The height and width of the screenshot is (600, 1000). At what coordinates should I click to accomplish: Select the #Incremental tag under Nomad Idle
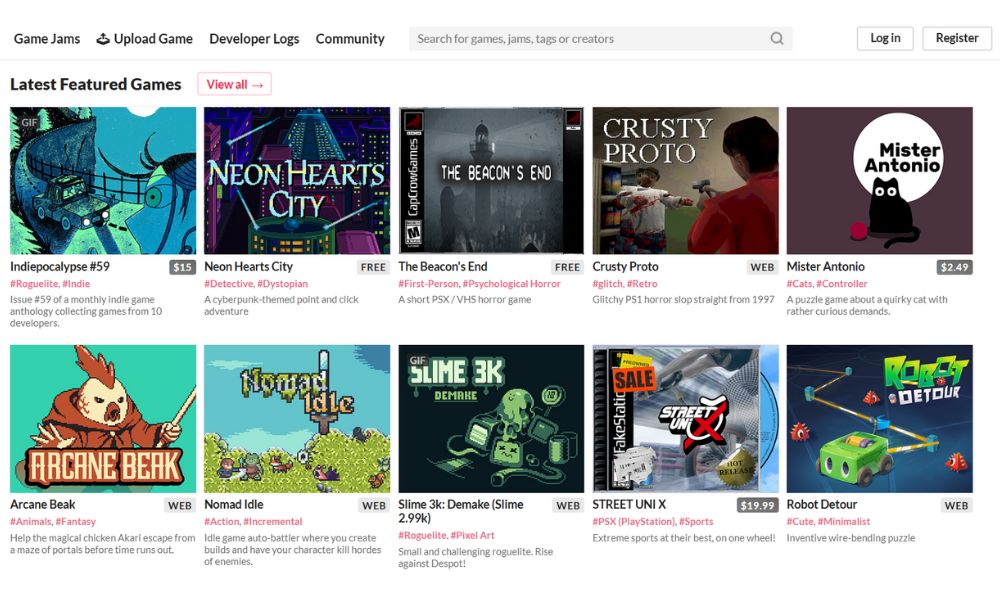[273, 522]
